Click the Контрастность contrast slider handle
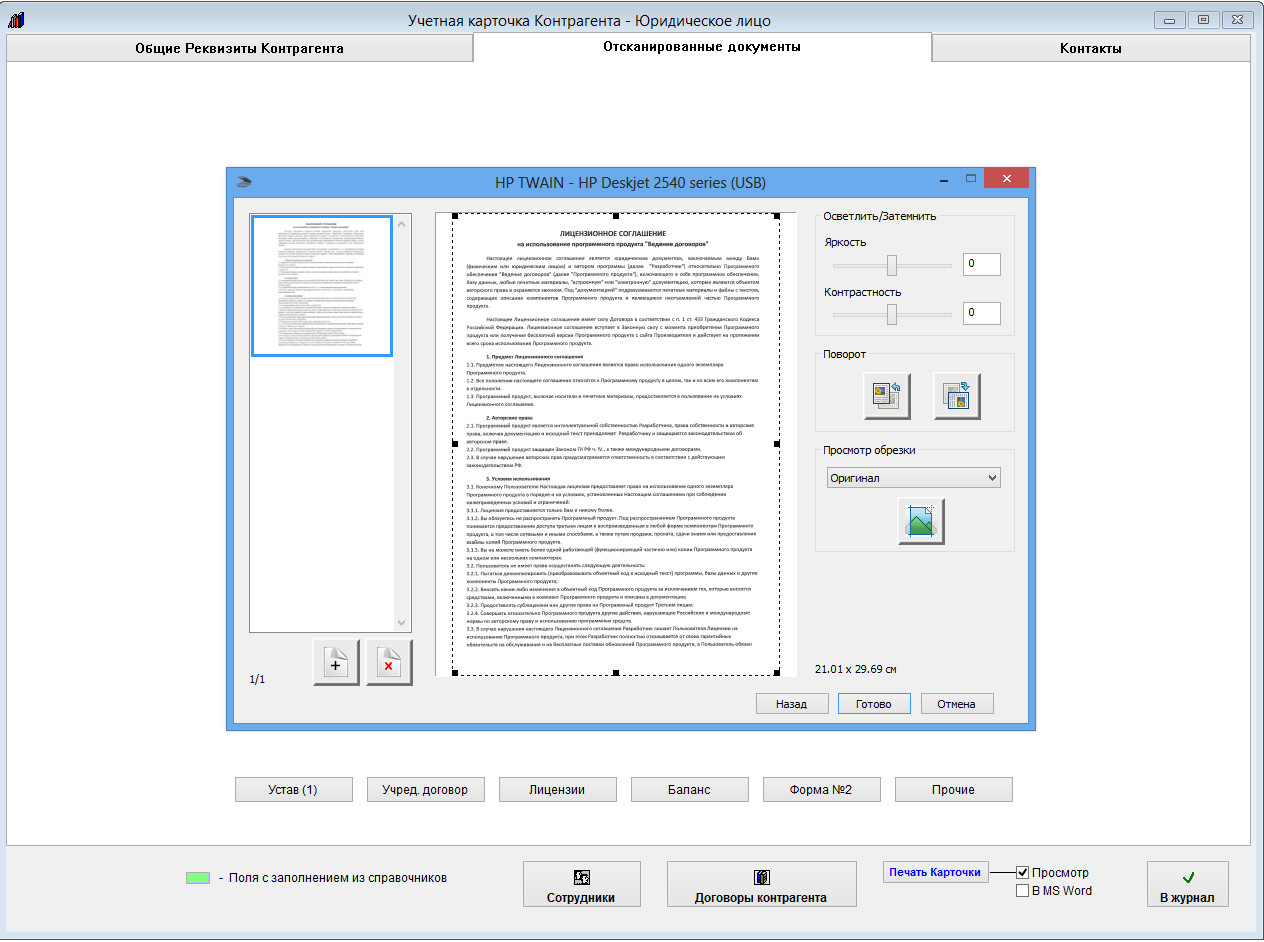The height and width of the screenshot is (942, 1264). 891,314
